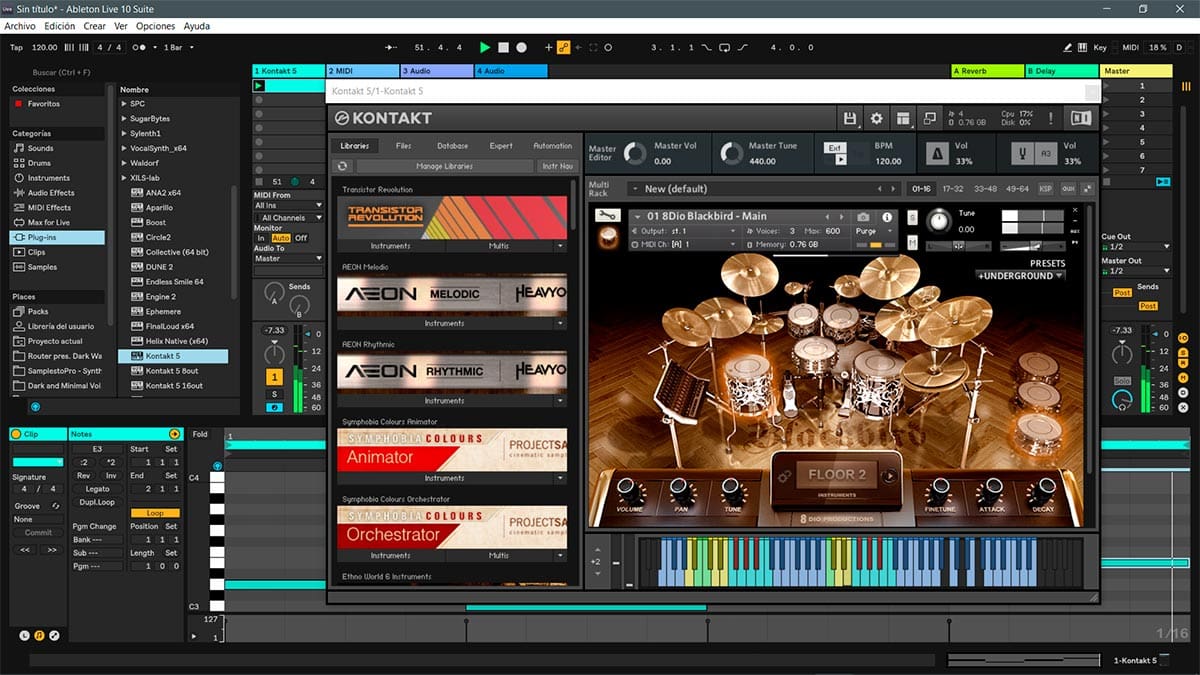Click the Instr Nav button
Image resolution: width=1200 pixels, height=675 pixels.
click(x=557, y=166)
